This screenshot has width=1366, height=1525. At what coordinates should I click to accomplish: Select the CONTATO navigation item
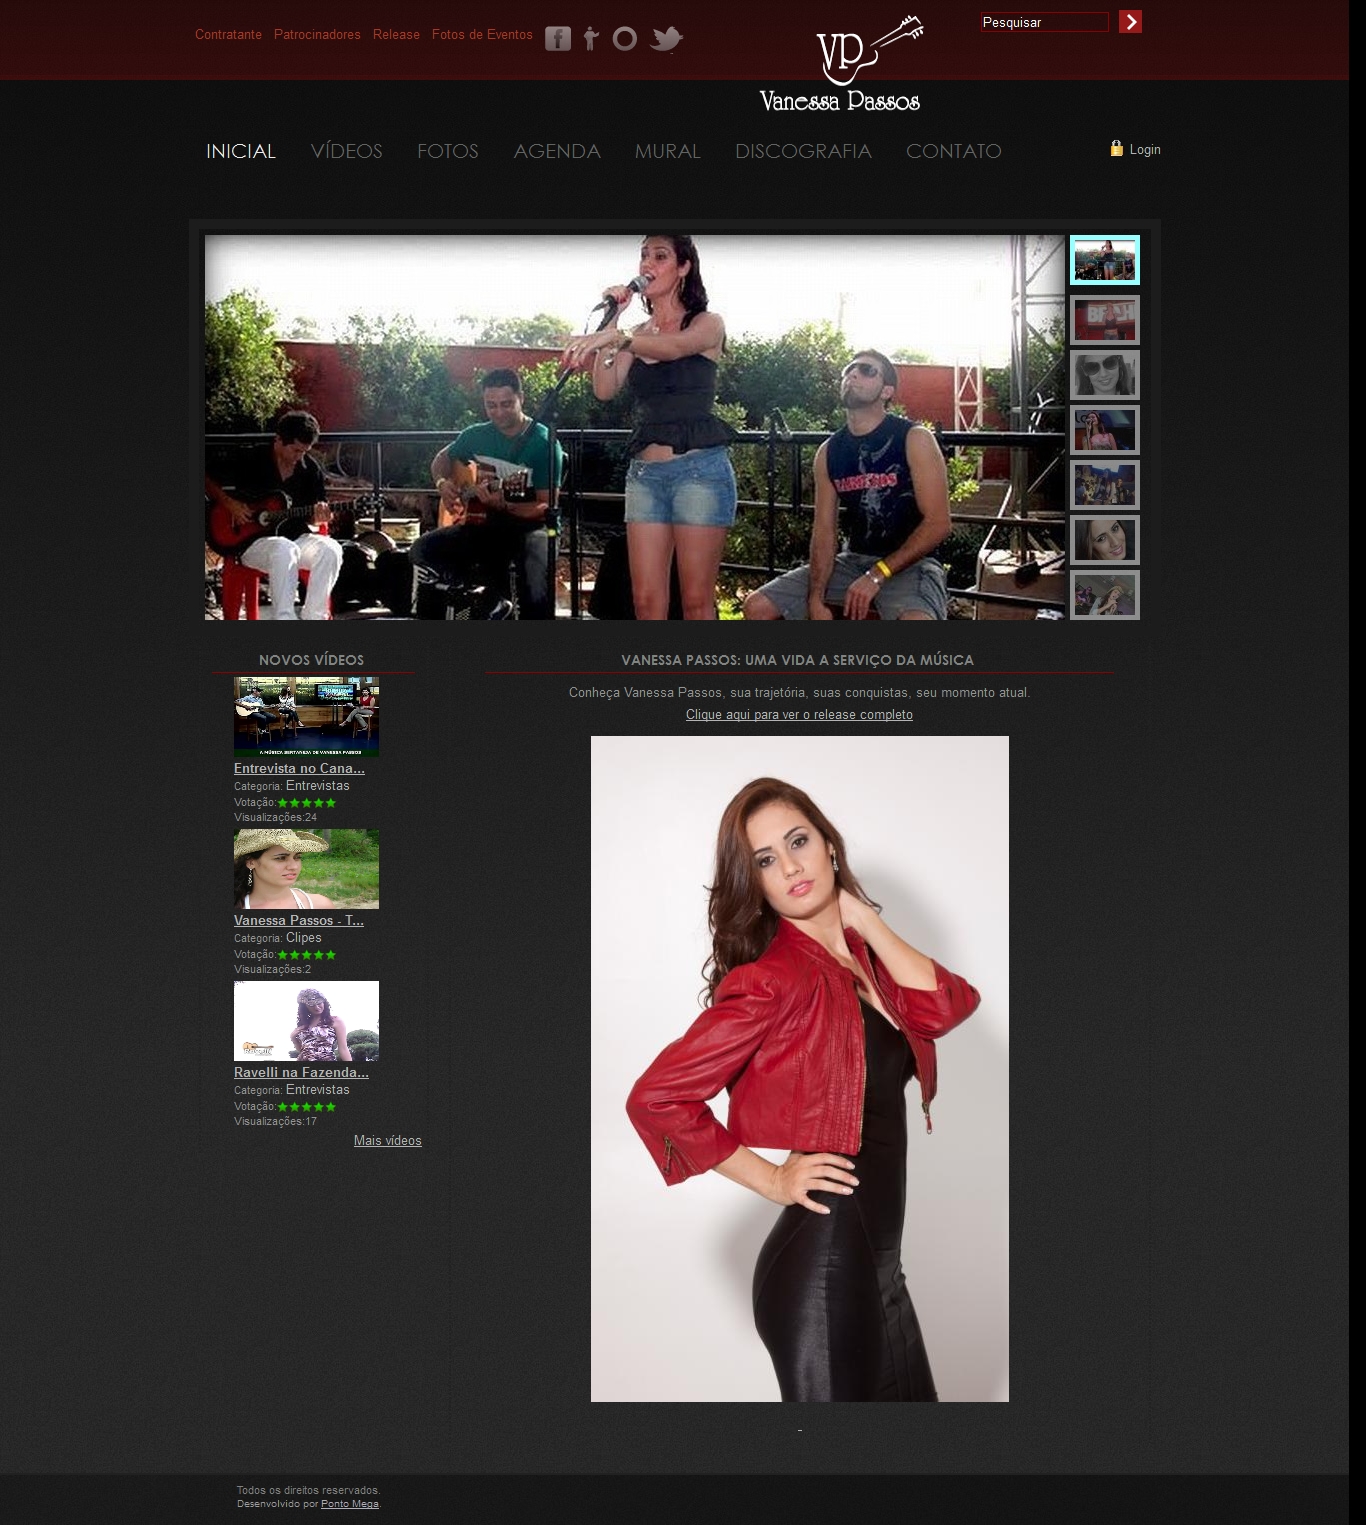[x=953, y=151]
